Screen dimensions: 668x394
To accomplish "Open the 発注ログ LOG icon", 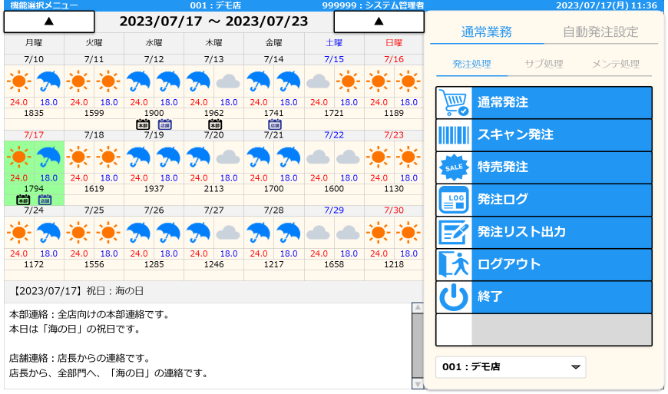I will 454,199.
